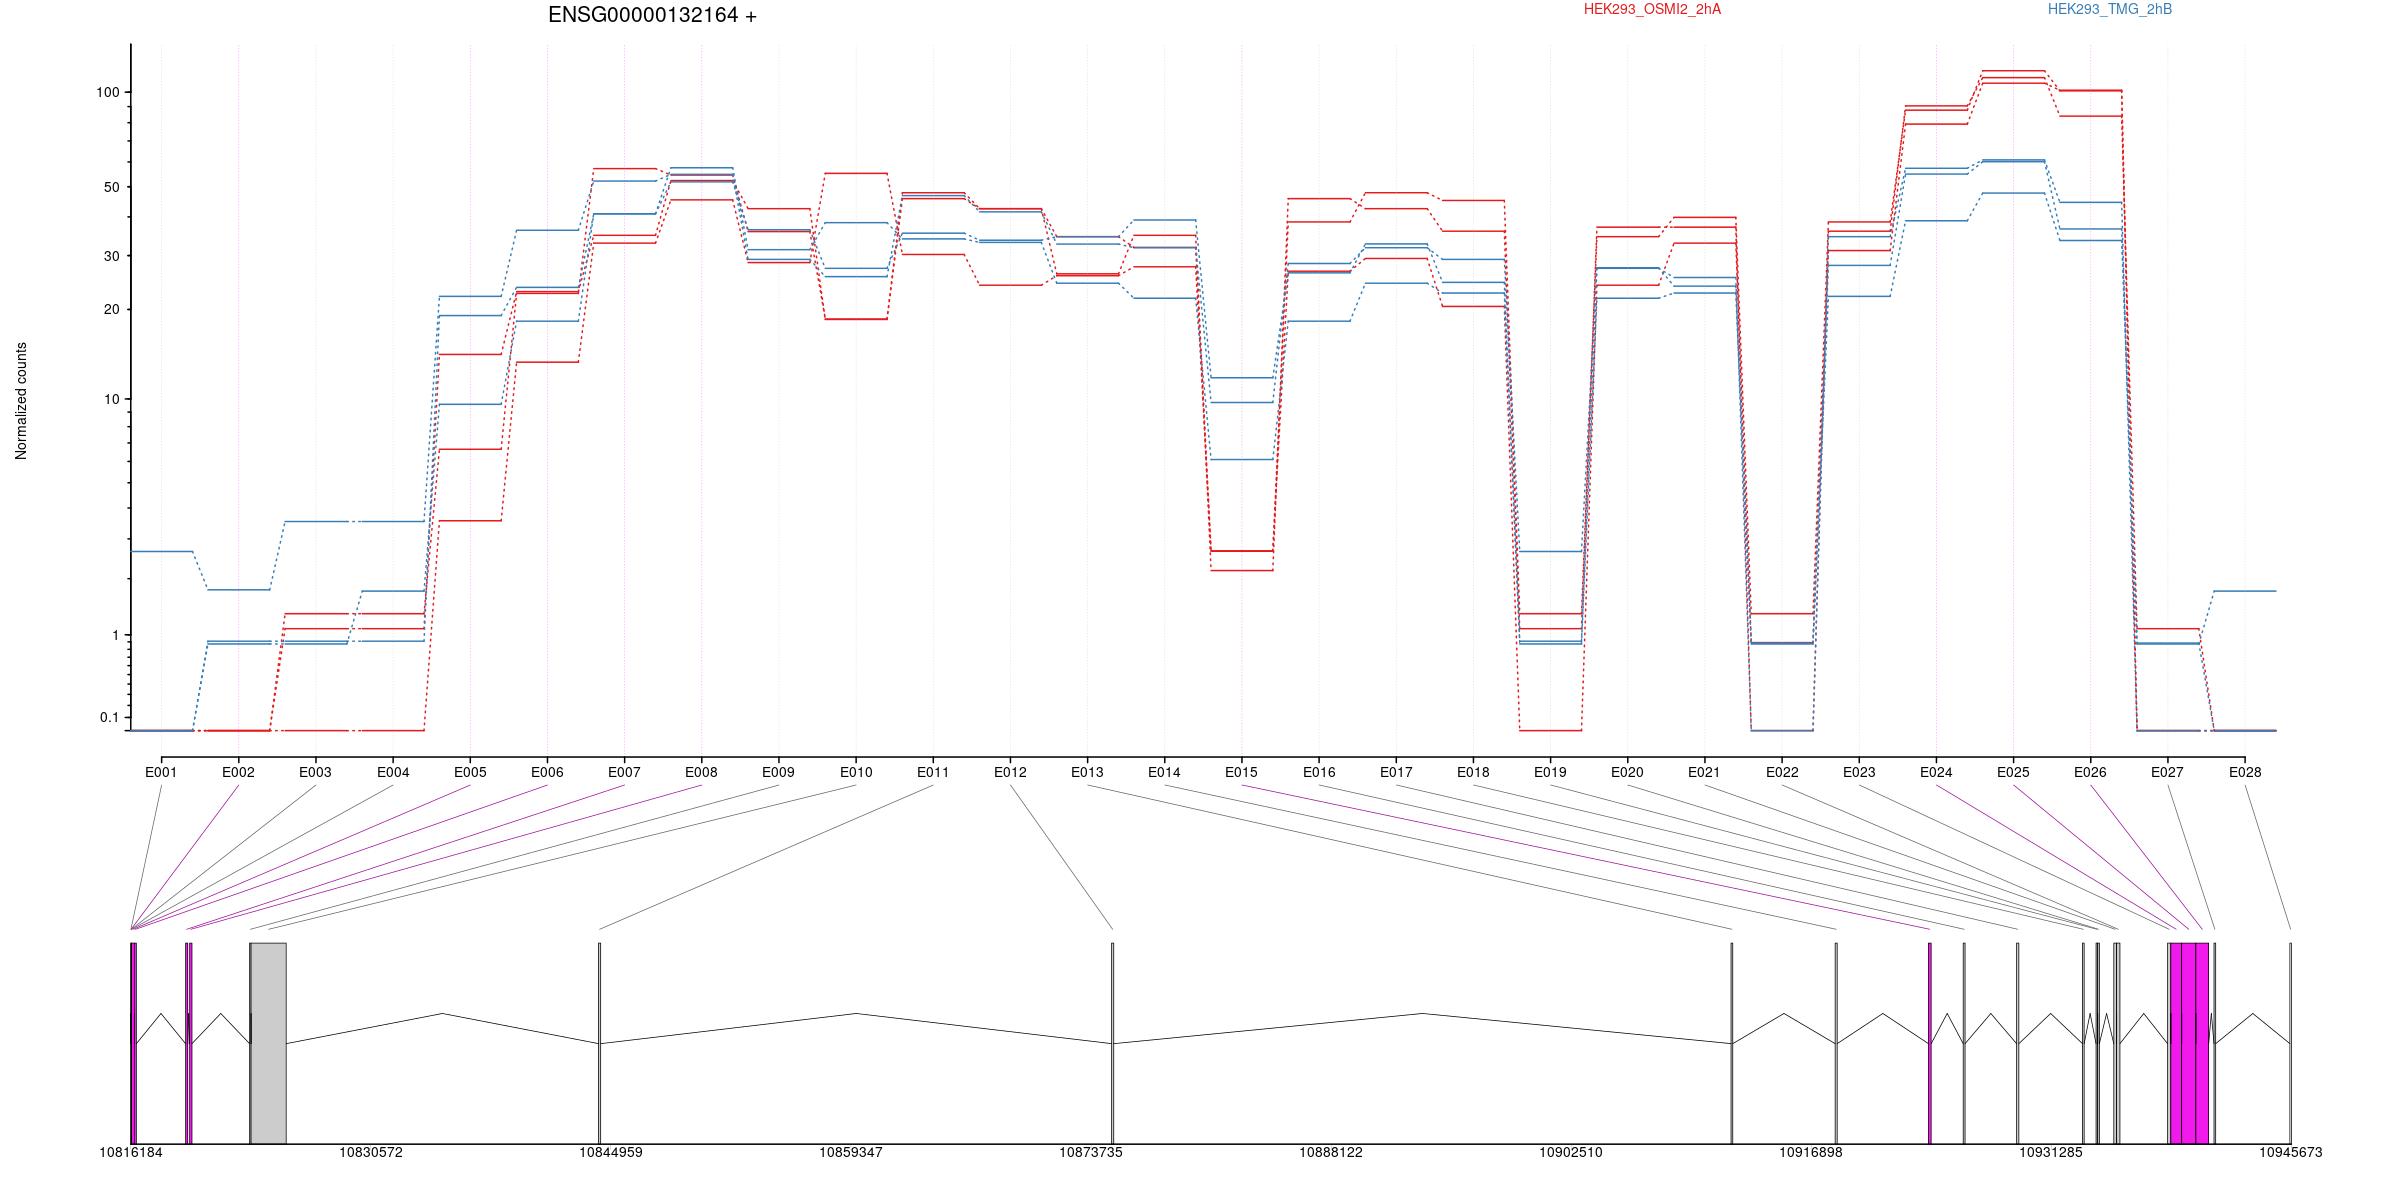The image size is (2400, 1200).
Task: Click the large gray exon block in gene model
Action: click(268, 1043)
